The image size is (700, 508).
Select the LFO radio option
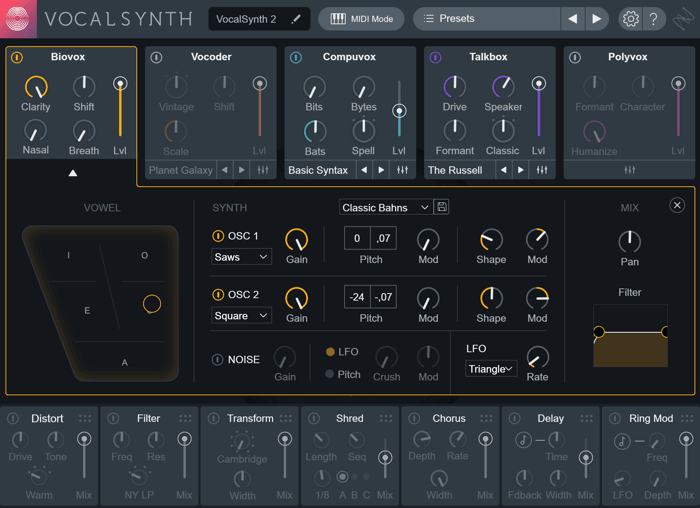330,352
